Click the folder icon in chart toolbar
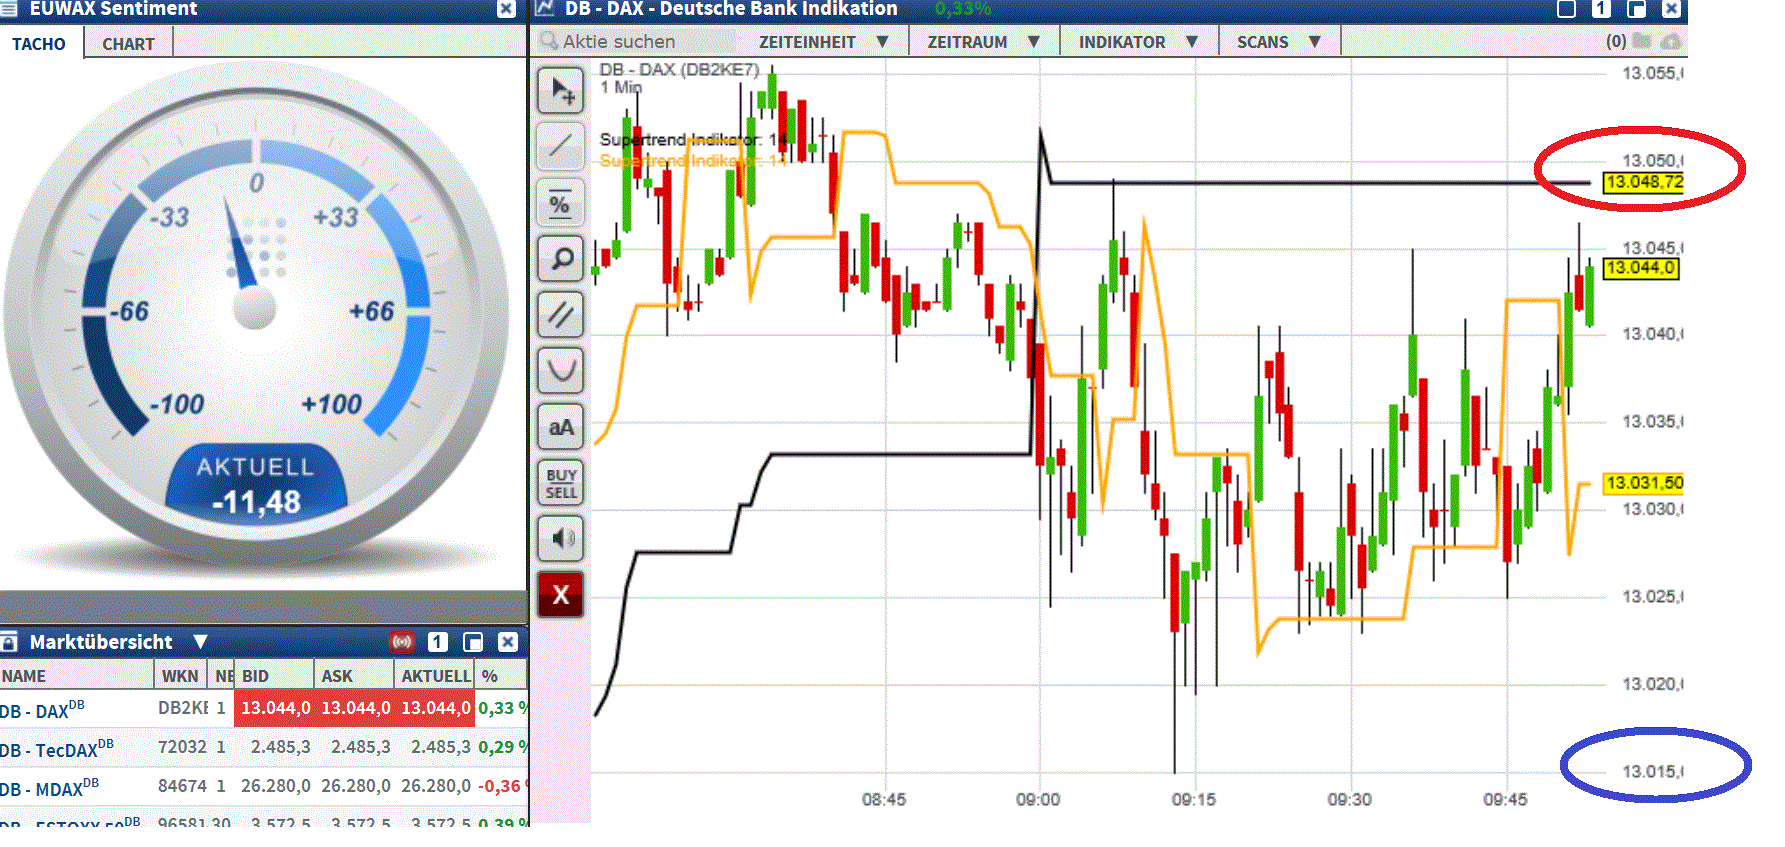This screenshot has height=847, width=1785. click(x=1642, y=41)
